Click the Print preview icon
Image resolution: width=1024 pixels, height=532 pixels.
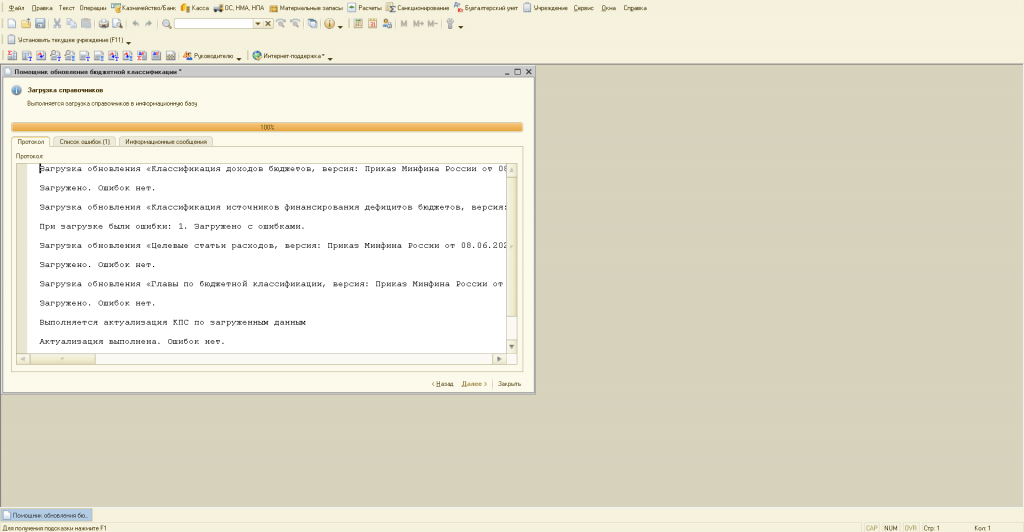point(117,23)
